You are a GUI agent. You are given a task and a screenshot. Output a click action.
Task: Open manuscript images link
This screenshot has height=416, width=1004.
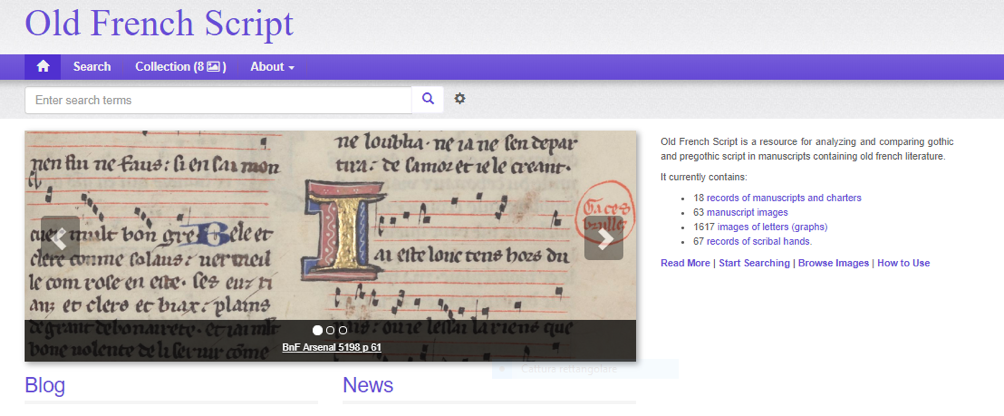pos(747,212)
